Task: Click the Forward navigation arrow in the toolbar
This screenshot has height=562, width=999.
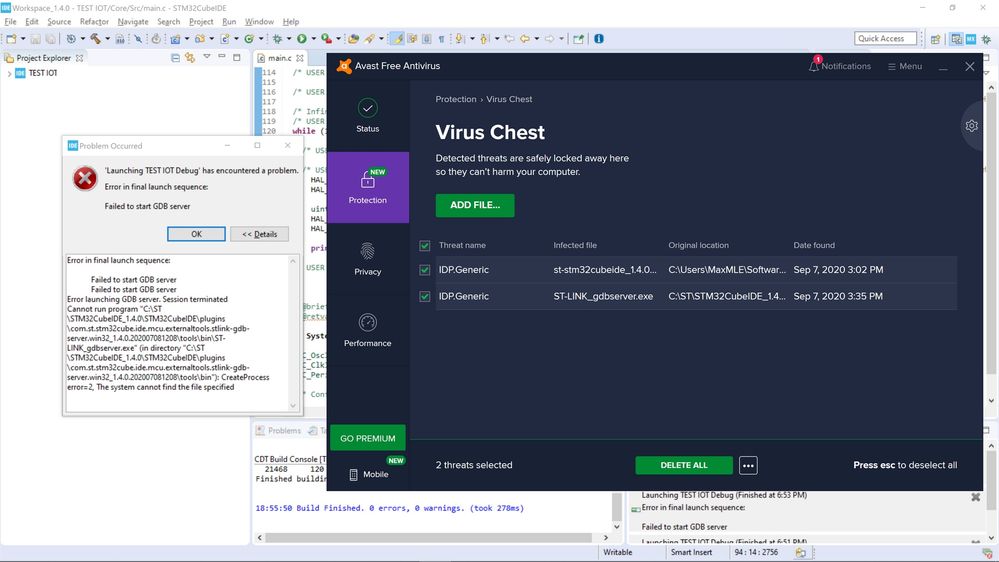Action: pos(549,39)
